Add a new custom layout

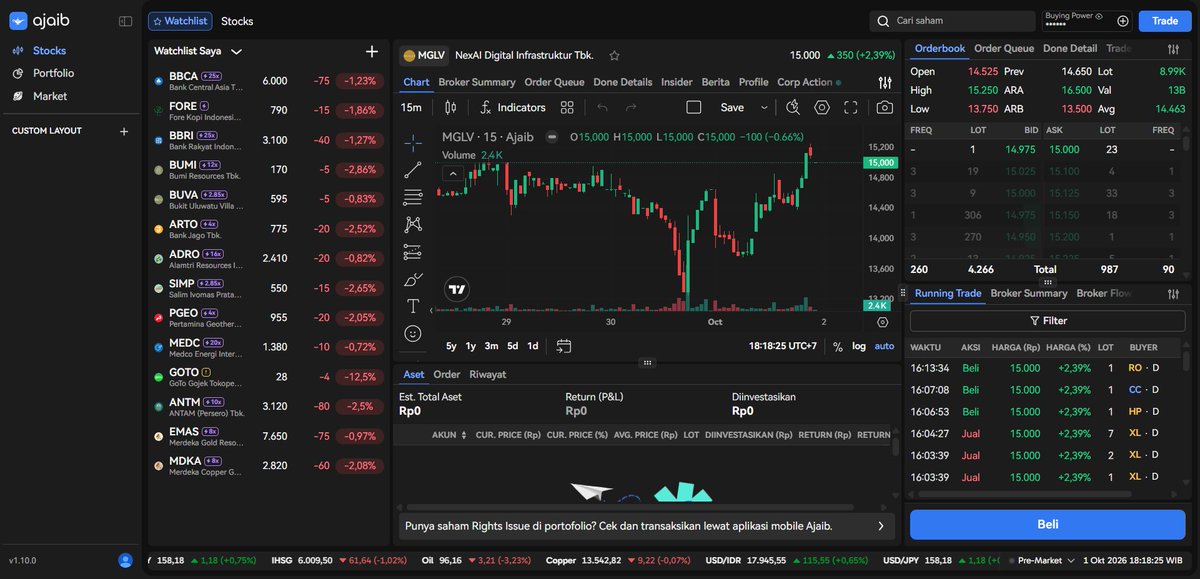point(124,131)
